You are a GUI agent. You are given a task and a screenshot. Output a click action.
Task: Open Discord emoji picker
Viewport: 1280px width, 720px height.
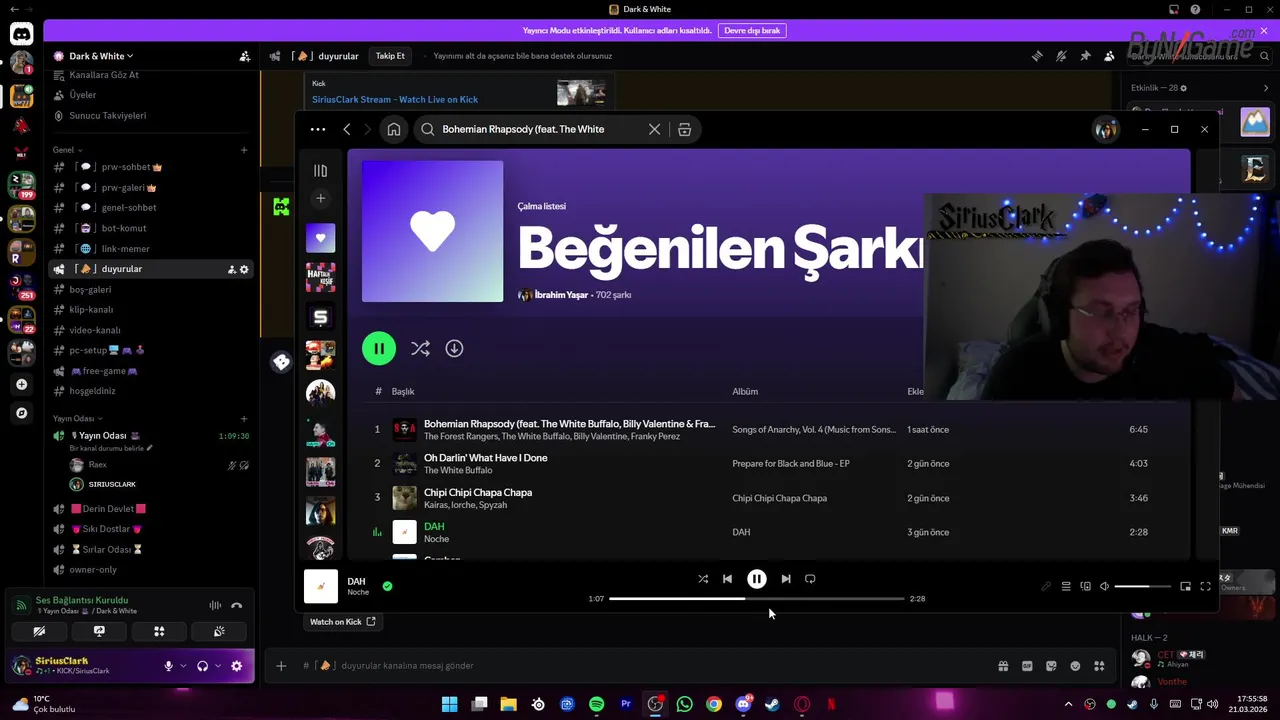click(x=1075, y=666)
